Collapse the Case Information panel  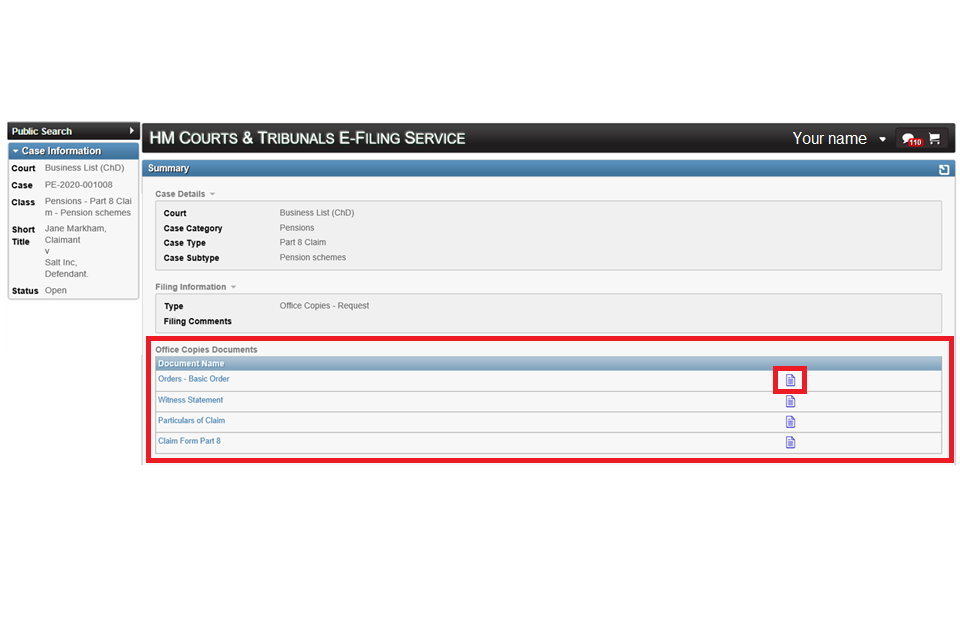click(x=15, y=150)
